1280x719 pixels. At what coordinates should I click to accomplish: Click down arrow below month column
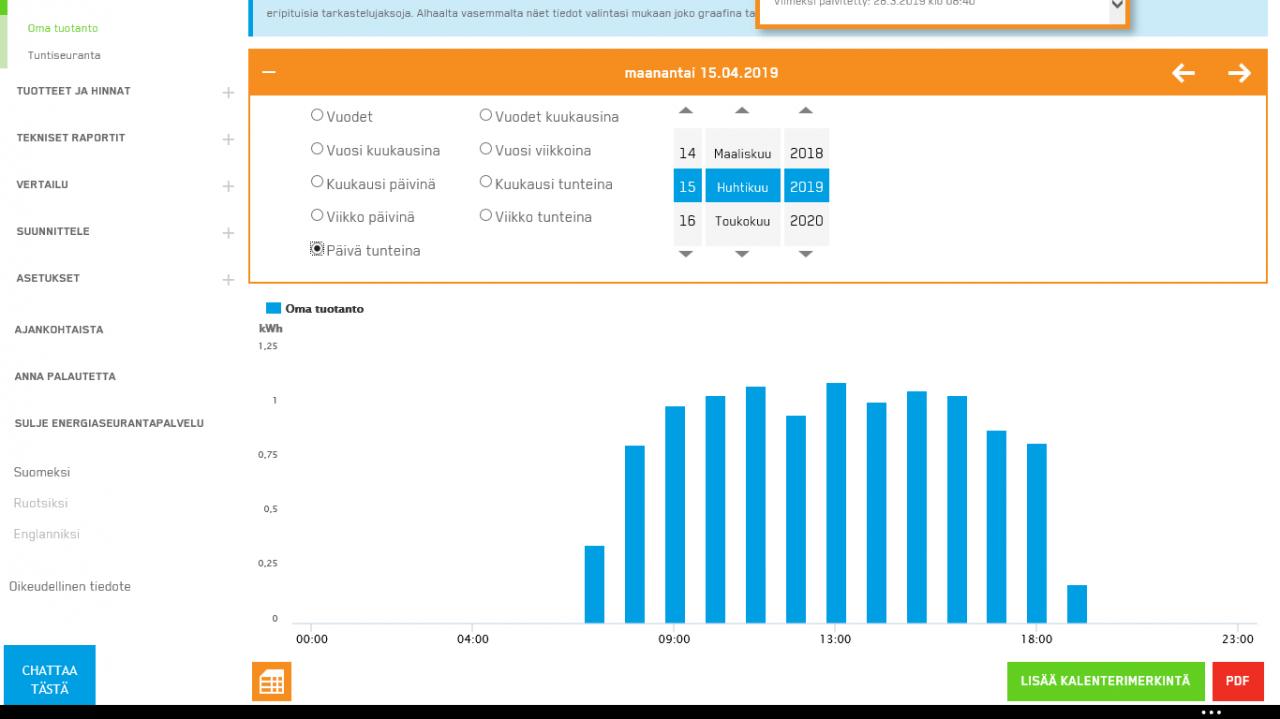[742, 254]
